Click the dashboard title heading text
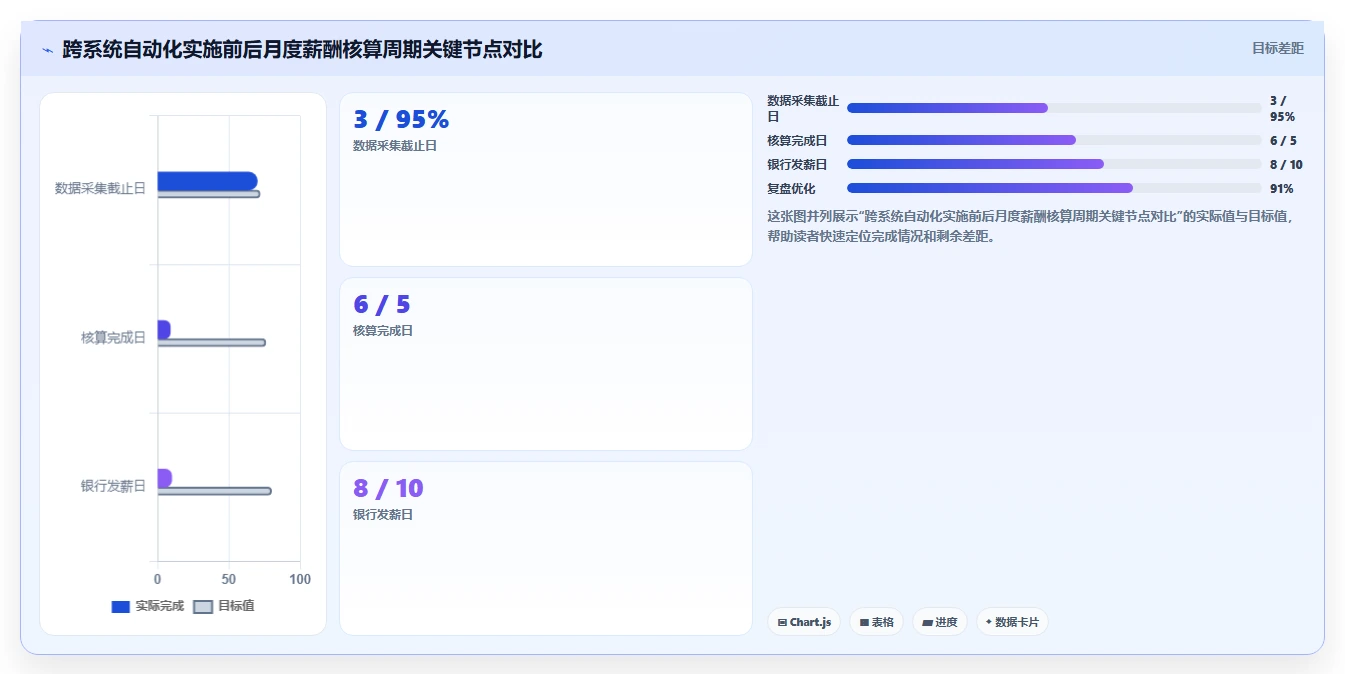 302,49
